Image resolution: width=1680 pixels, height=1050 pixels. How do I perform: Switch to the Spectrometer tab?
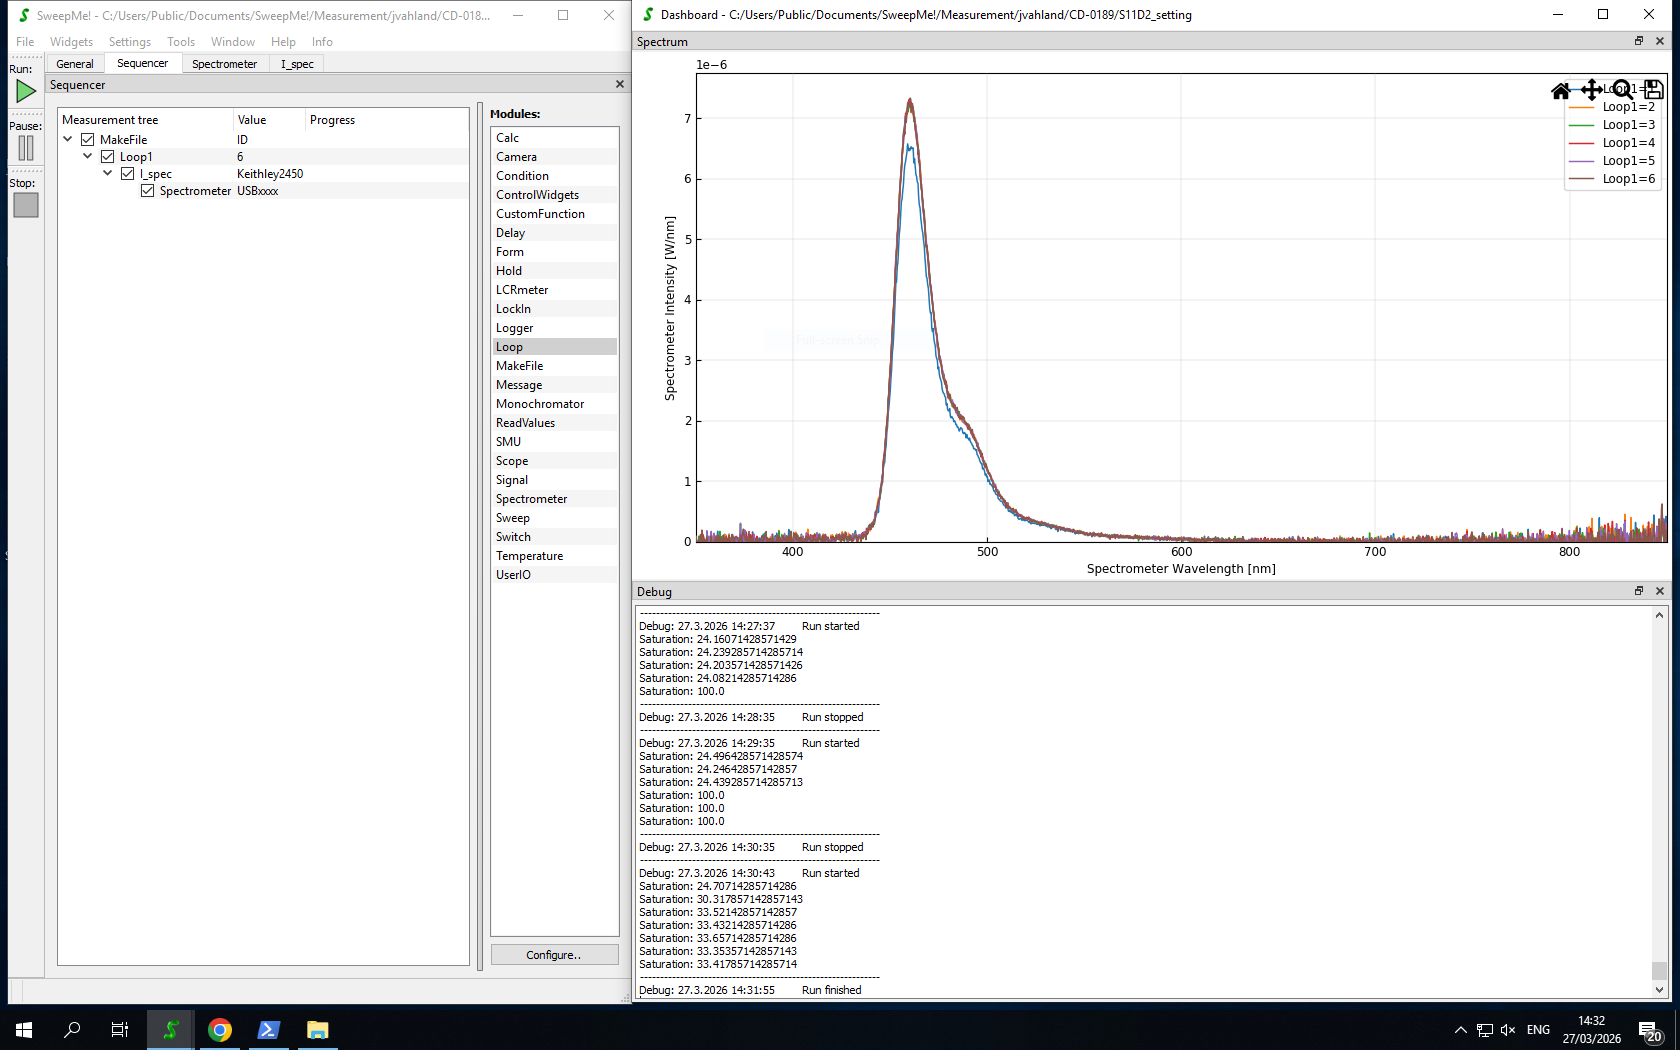click(224, 64)
